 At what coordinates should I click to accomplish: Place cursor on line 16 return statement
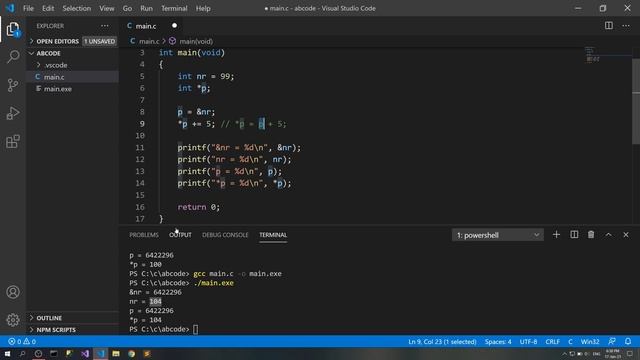(199, 207)
